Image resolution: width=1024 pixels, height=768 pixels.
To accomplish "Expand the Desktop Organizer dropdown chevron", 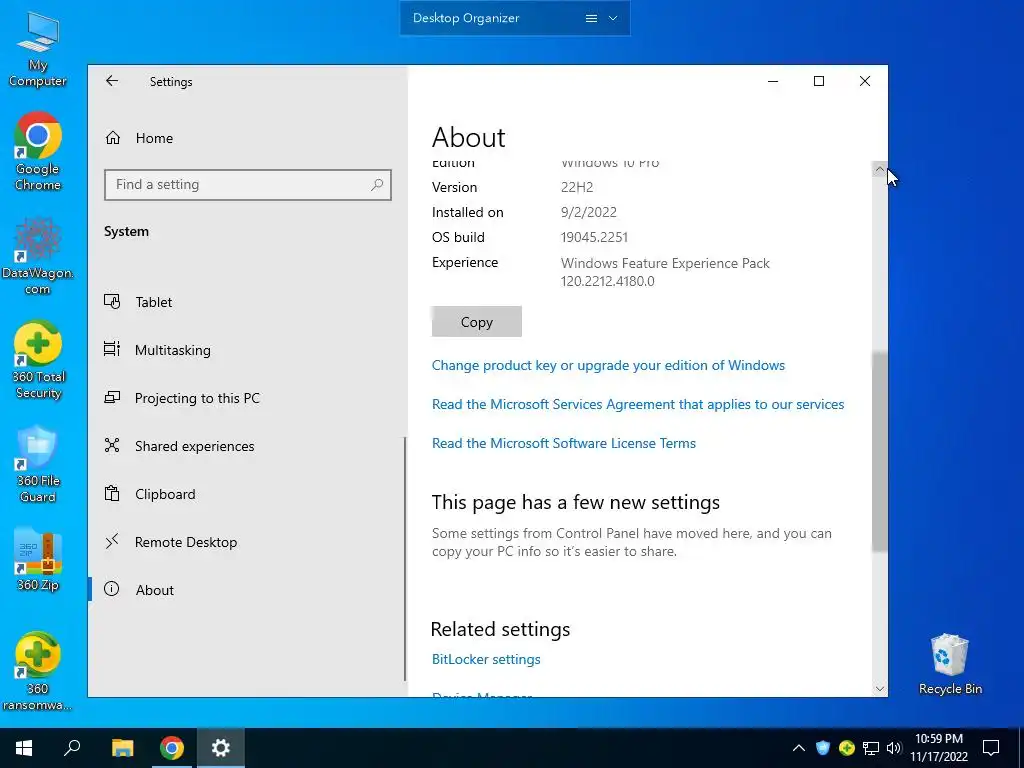I will [x=613, y=18].
